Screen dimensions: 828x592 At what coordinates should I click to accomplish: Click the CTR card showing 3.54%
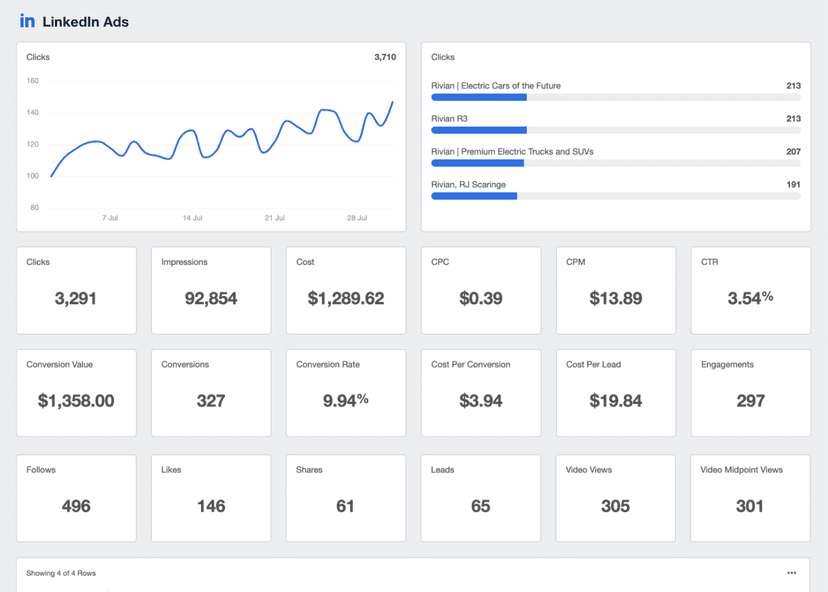click(750, 290)
